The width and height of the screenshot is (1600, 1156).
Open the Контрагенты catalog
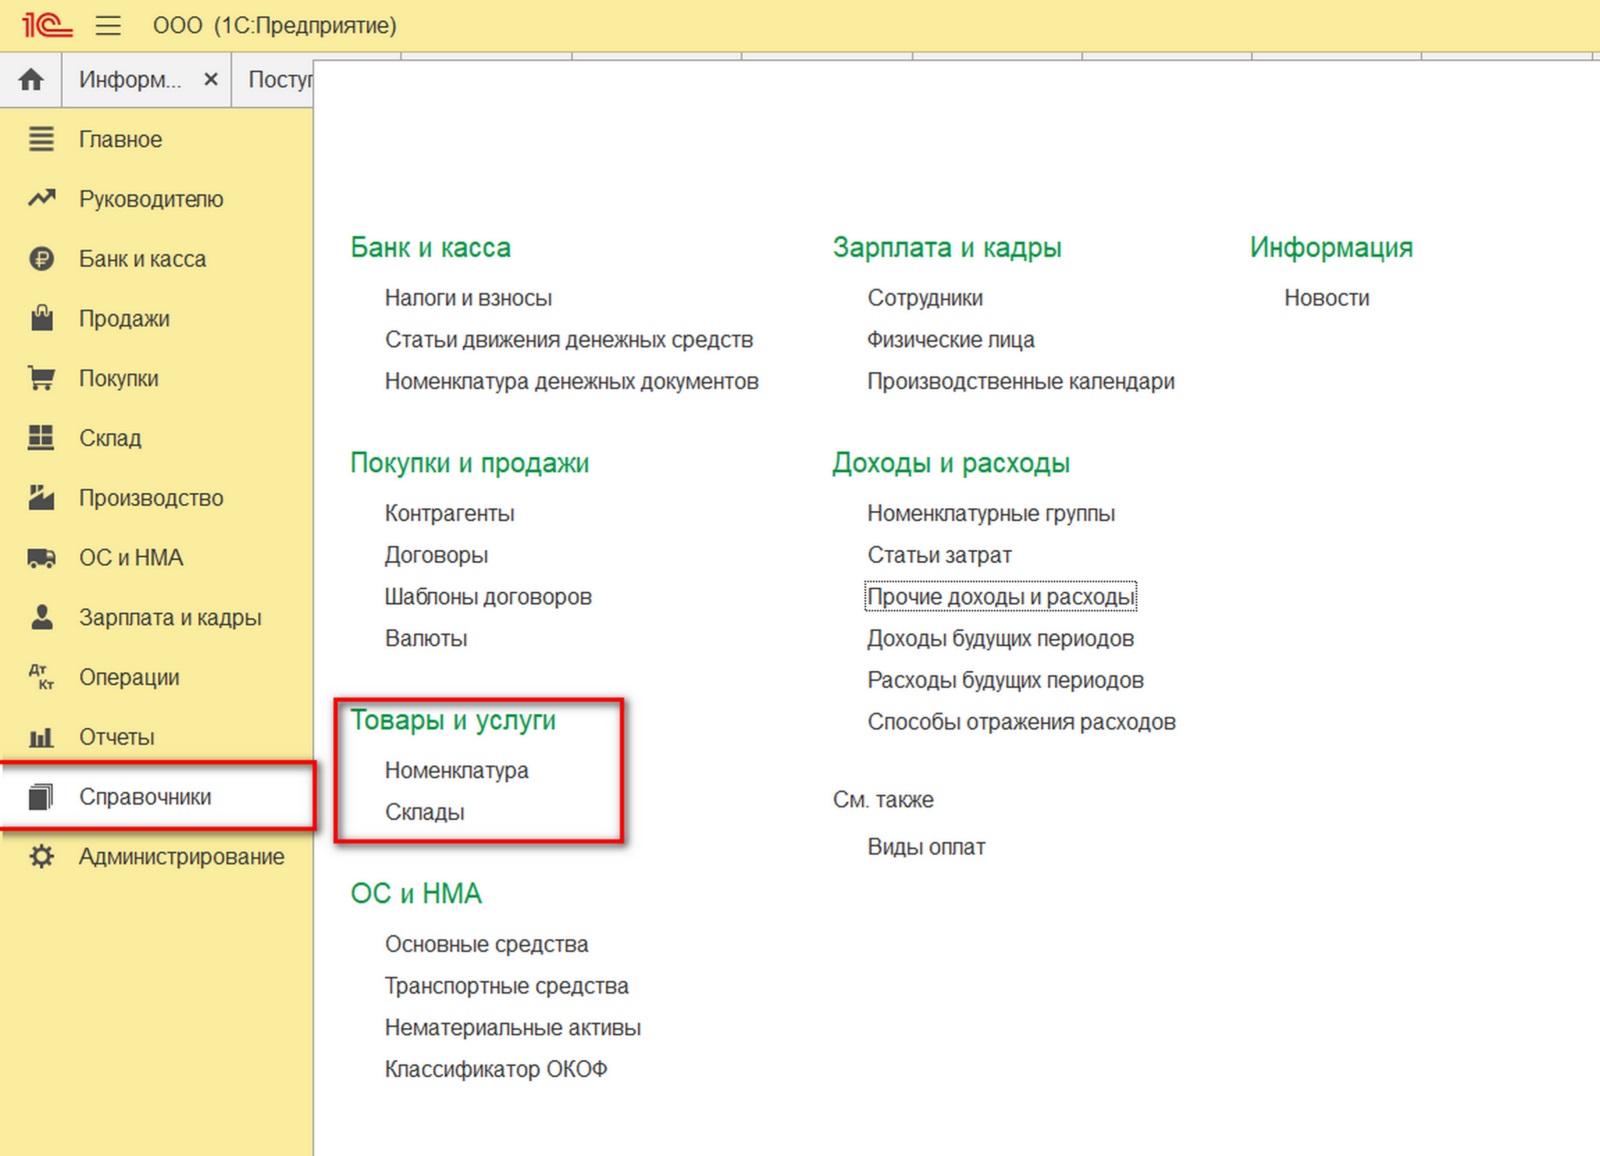pyautogui.click(x=450, y=513)
